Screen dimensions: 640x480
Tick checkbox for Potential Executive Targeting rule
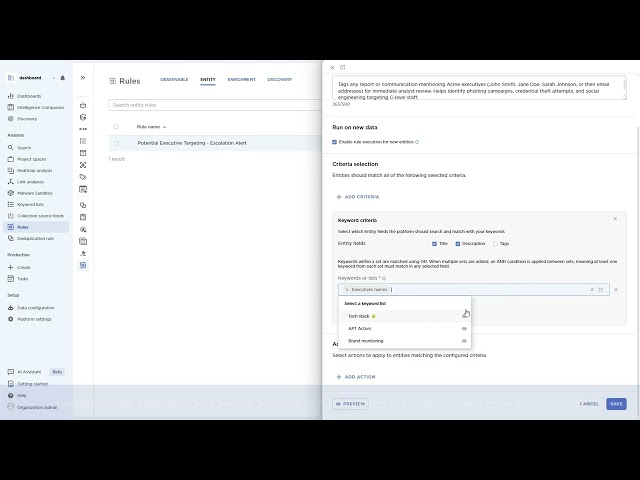click(x=116, y=143)
